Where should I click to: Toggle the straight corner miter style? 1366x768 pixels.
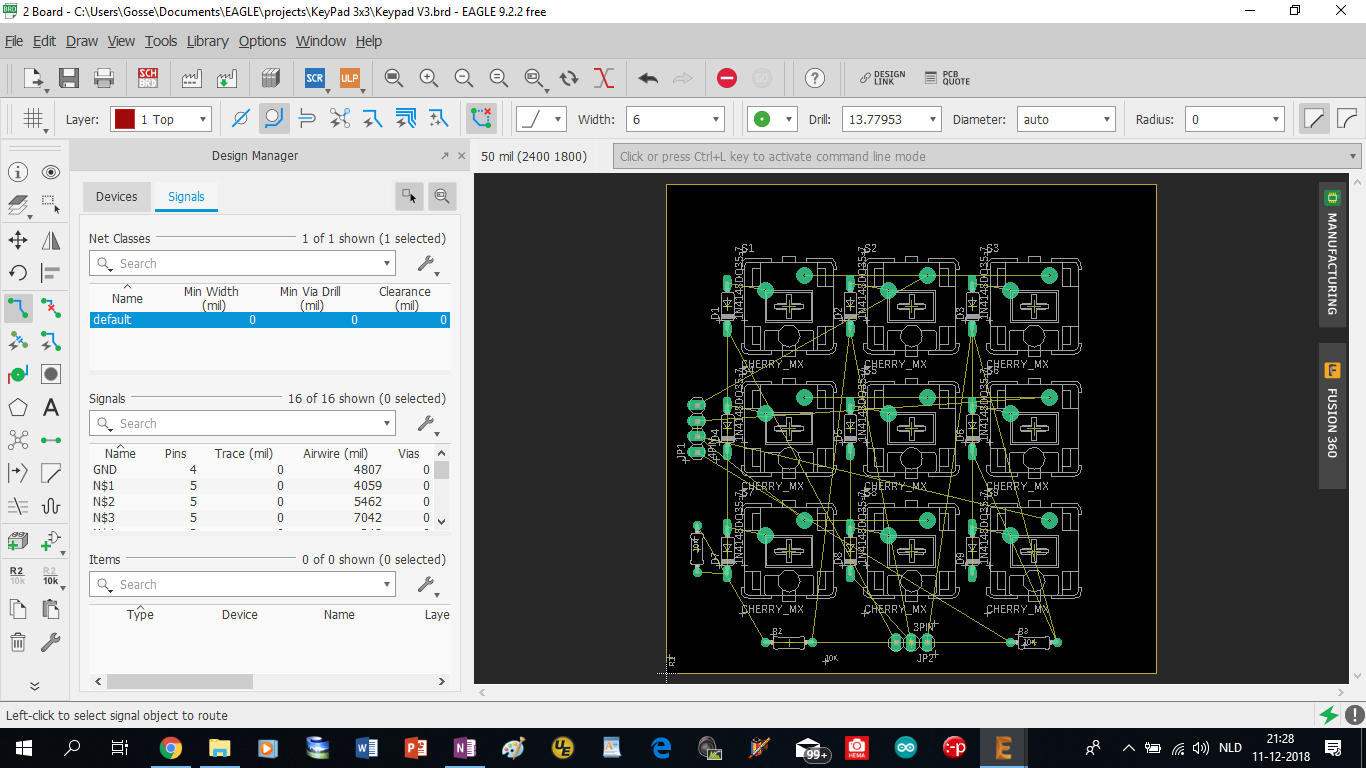(1313, 119)
